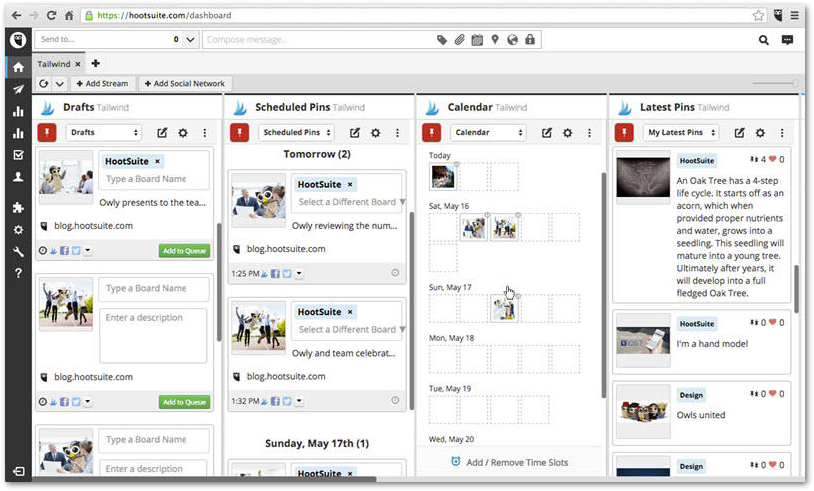This screenshot has height=491, width=814.
Task: Toggle Twitter sharing on Owly presents draft
Action: click(x=76, y=251)
